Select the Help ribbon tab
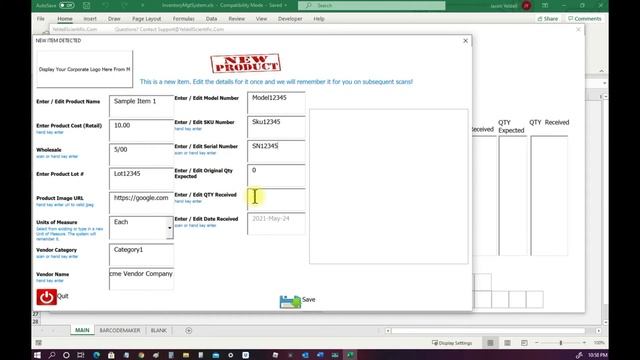The image size is (640, 360). click(x=319, y=19)
